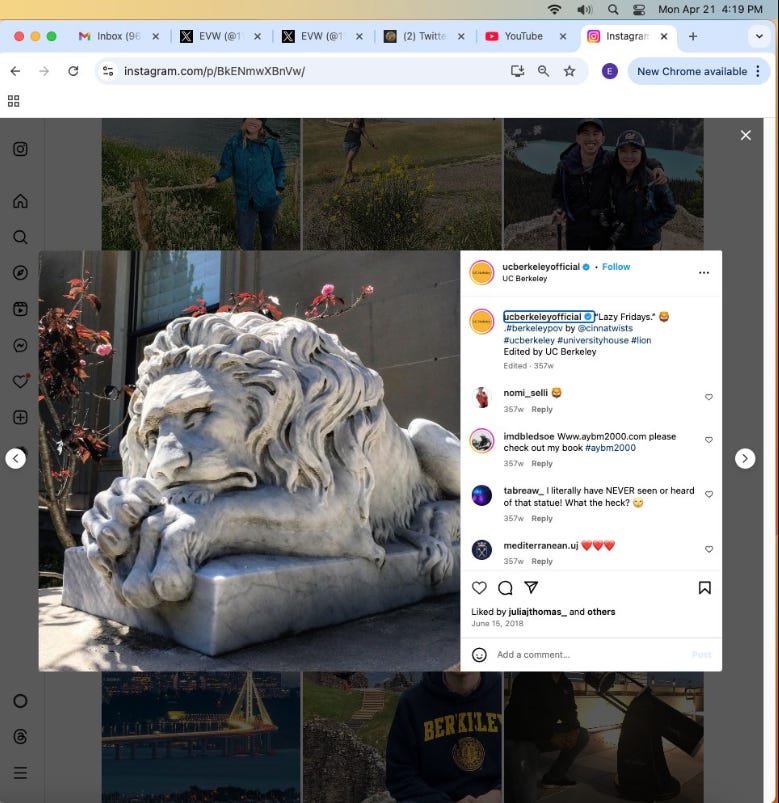Bookmark this page with star icon
Viewport: 779px width, 803px height.
pyautogui.click(x=569, y=71)
